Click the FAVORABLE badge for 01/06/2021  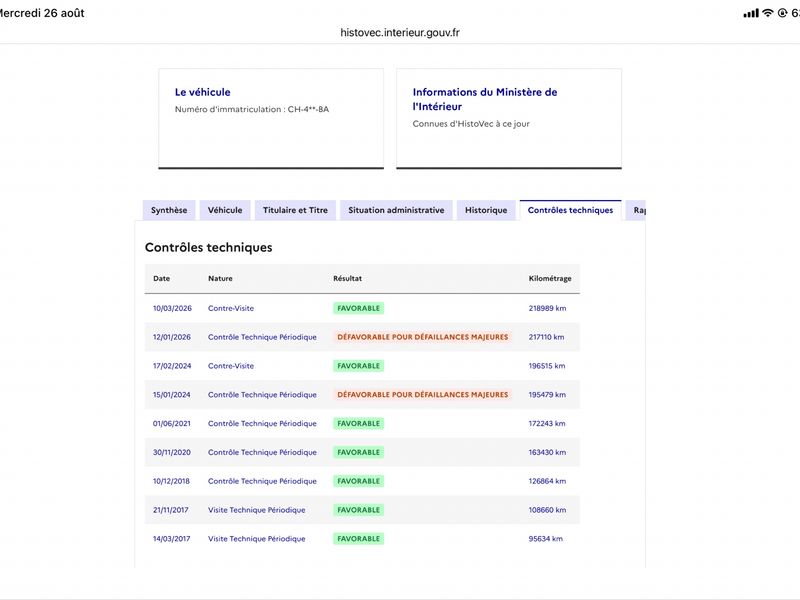pyautogui.click(x=359, y=423)
